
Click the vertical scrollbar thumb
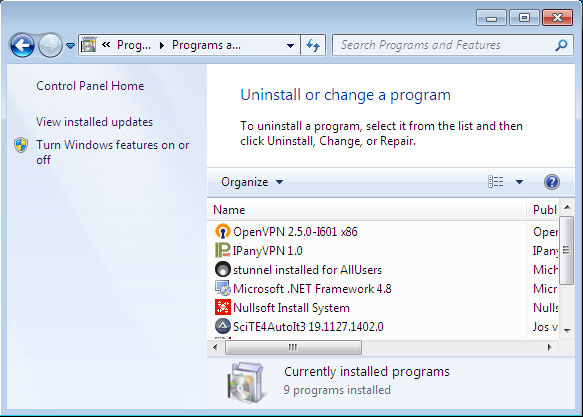coord(566,250)
